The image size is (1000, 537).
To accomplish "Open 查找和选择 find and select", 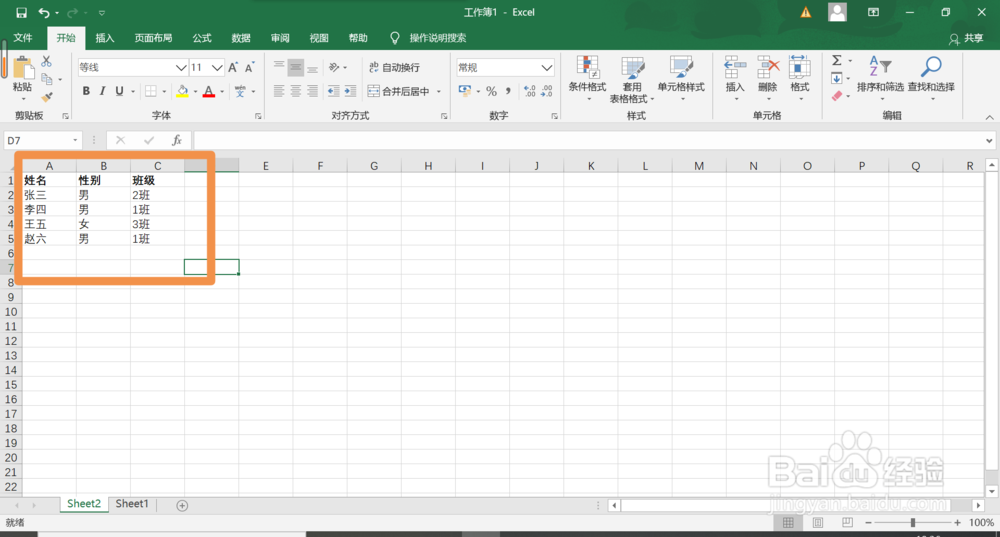I will (x=931, y=77).
